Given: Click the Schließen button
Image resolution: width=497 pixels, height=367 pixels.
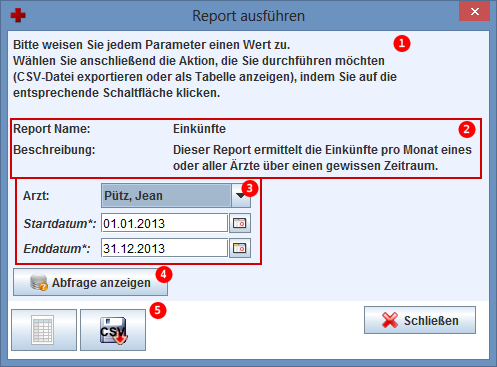Looking at the screenshot, I should (420, 320).
